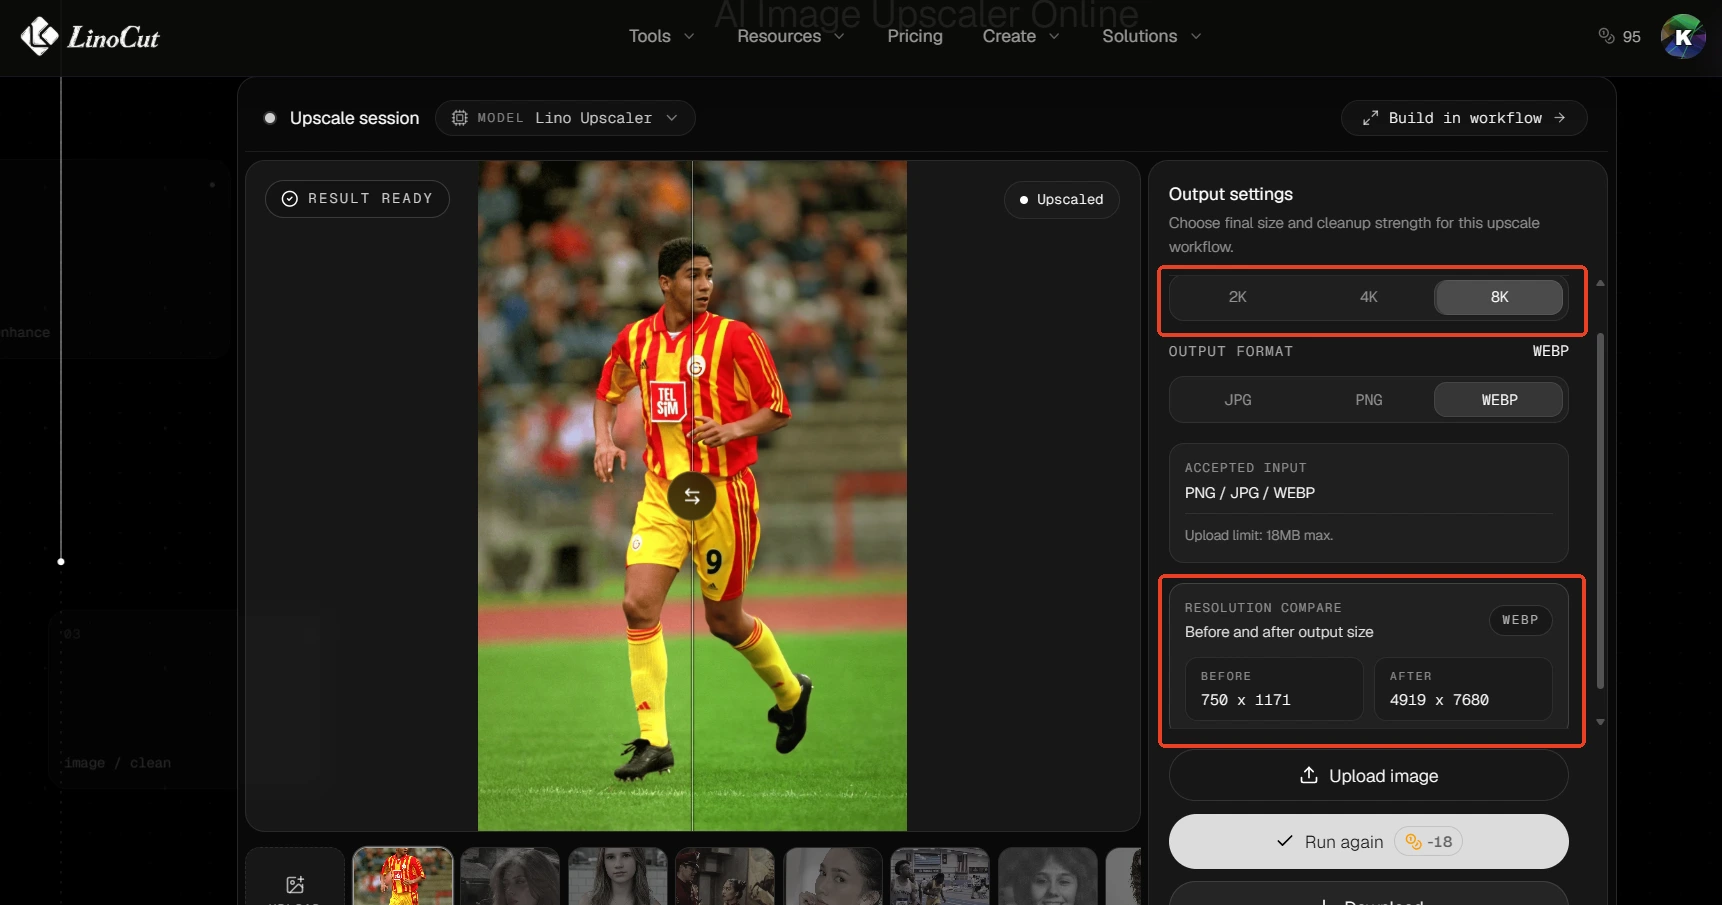1722x905 pixels.
Task: Click the settings panel scrollbar down arrow
Action: [x=1600, y=722]
